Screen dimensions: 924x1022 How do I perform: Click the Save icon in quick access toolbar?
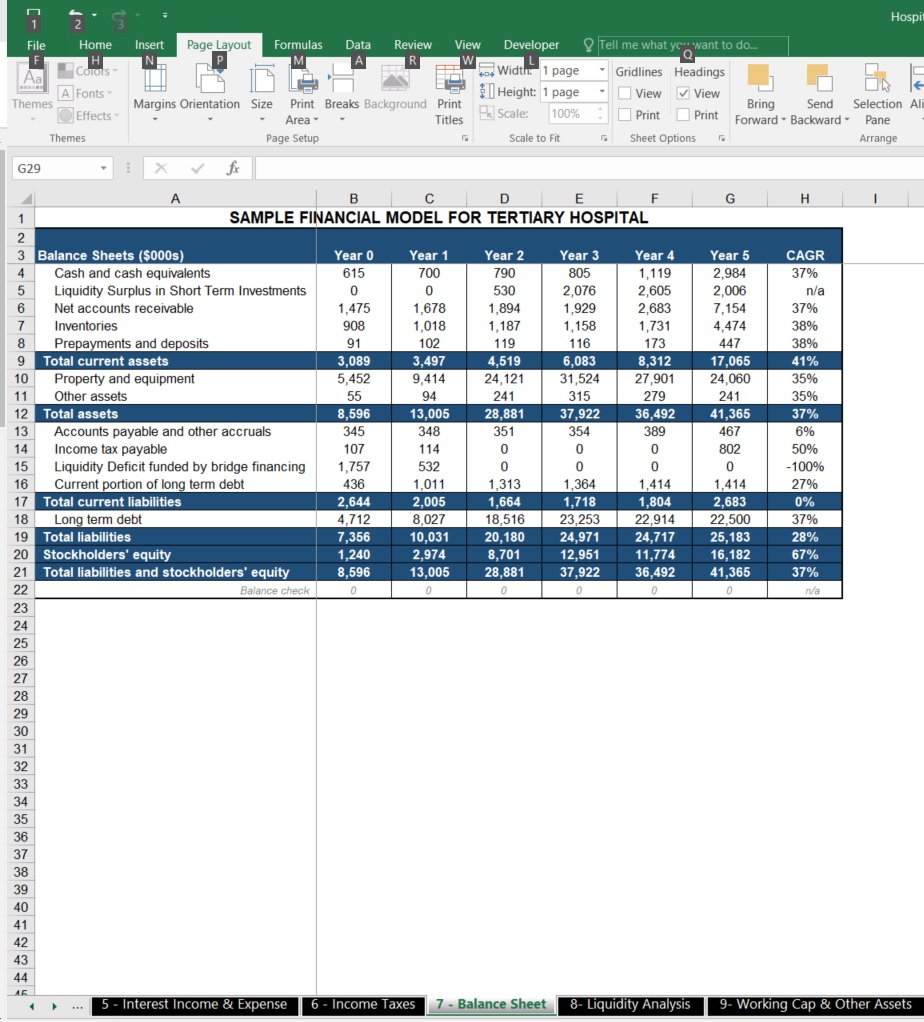click(x=33, y=14)
